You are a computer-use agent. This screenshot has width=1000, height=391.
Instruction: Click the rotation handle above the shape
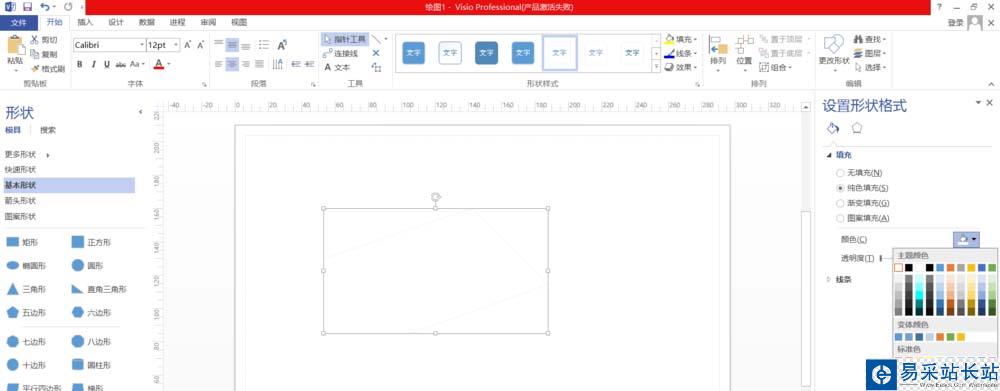coord(436,196)
